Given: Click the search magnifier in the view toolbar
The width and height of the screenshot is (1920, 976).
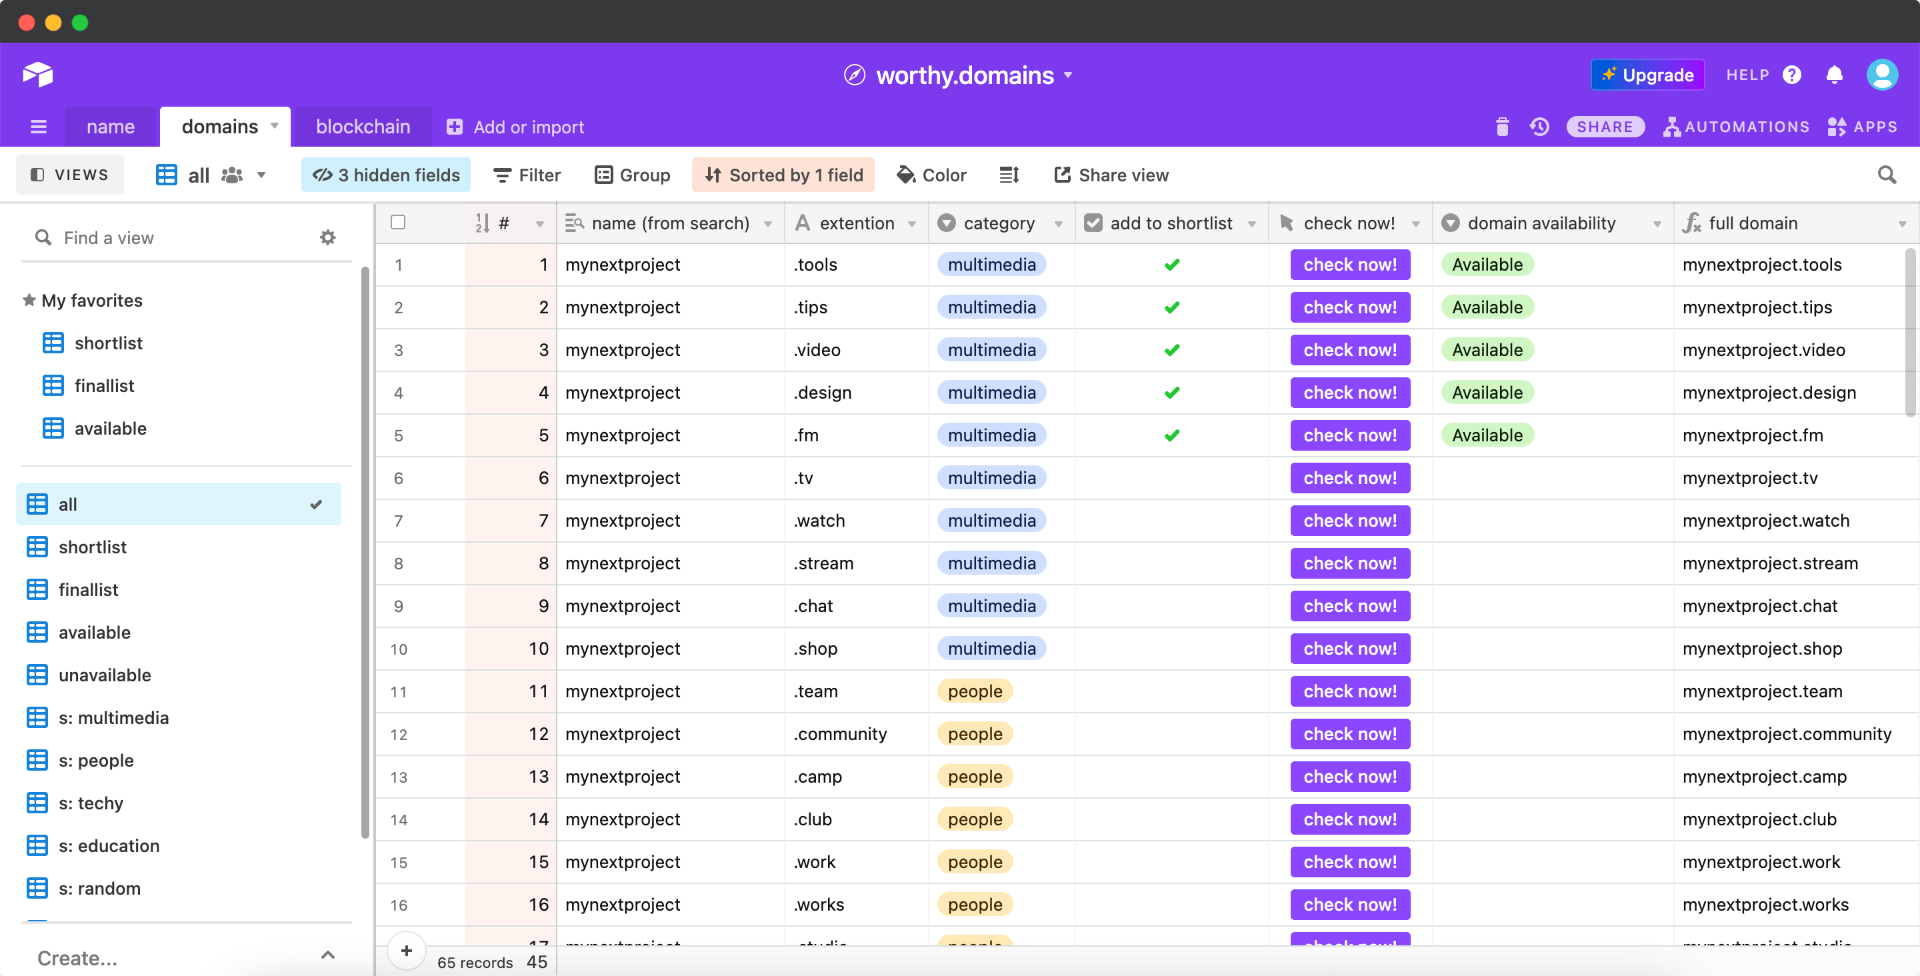Looking at the screenshot, I should (x=1887, y=175).
